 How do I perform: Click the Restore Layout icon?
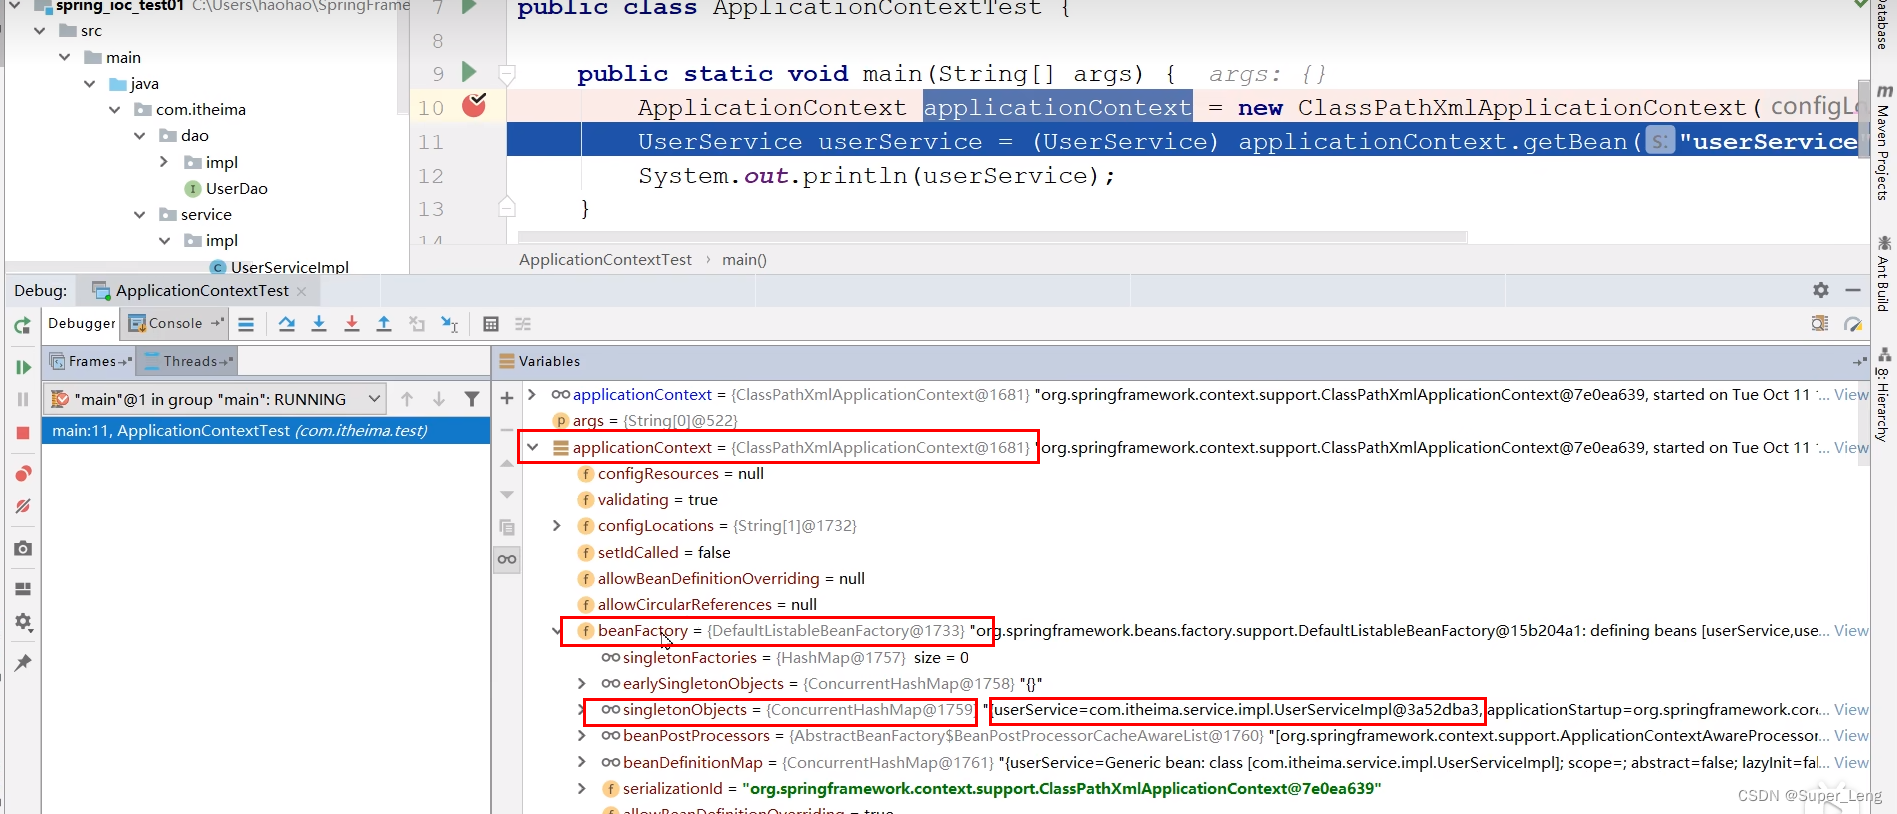(x=23, y=589)
